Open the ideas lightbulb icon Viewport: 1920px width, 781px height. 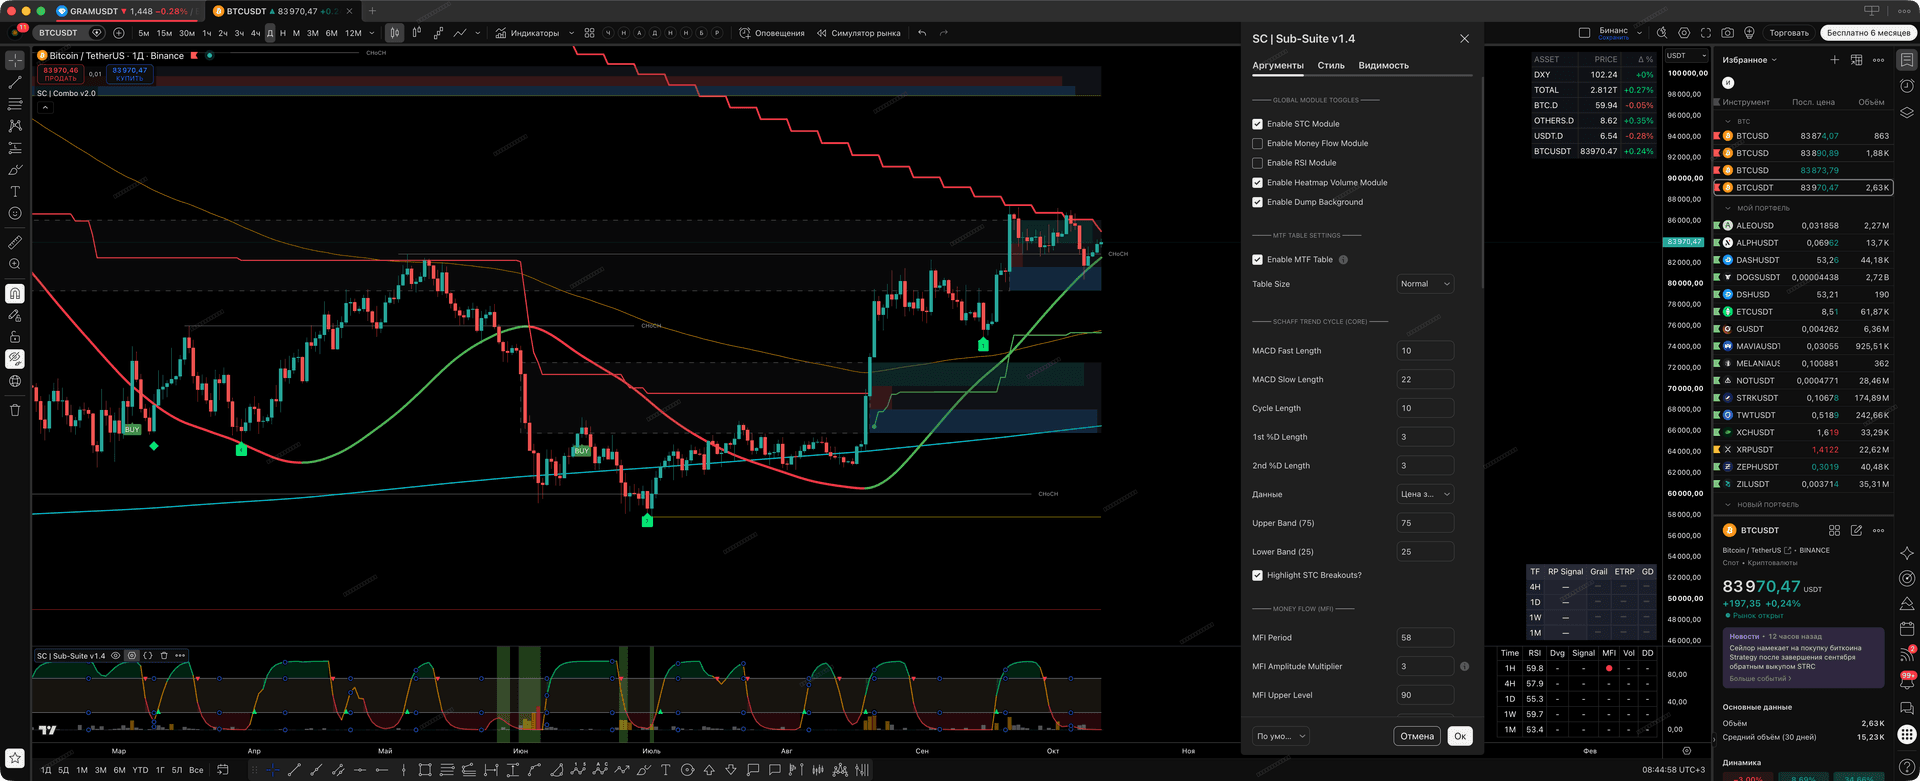[1749, 33]
